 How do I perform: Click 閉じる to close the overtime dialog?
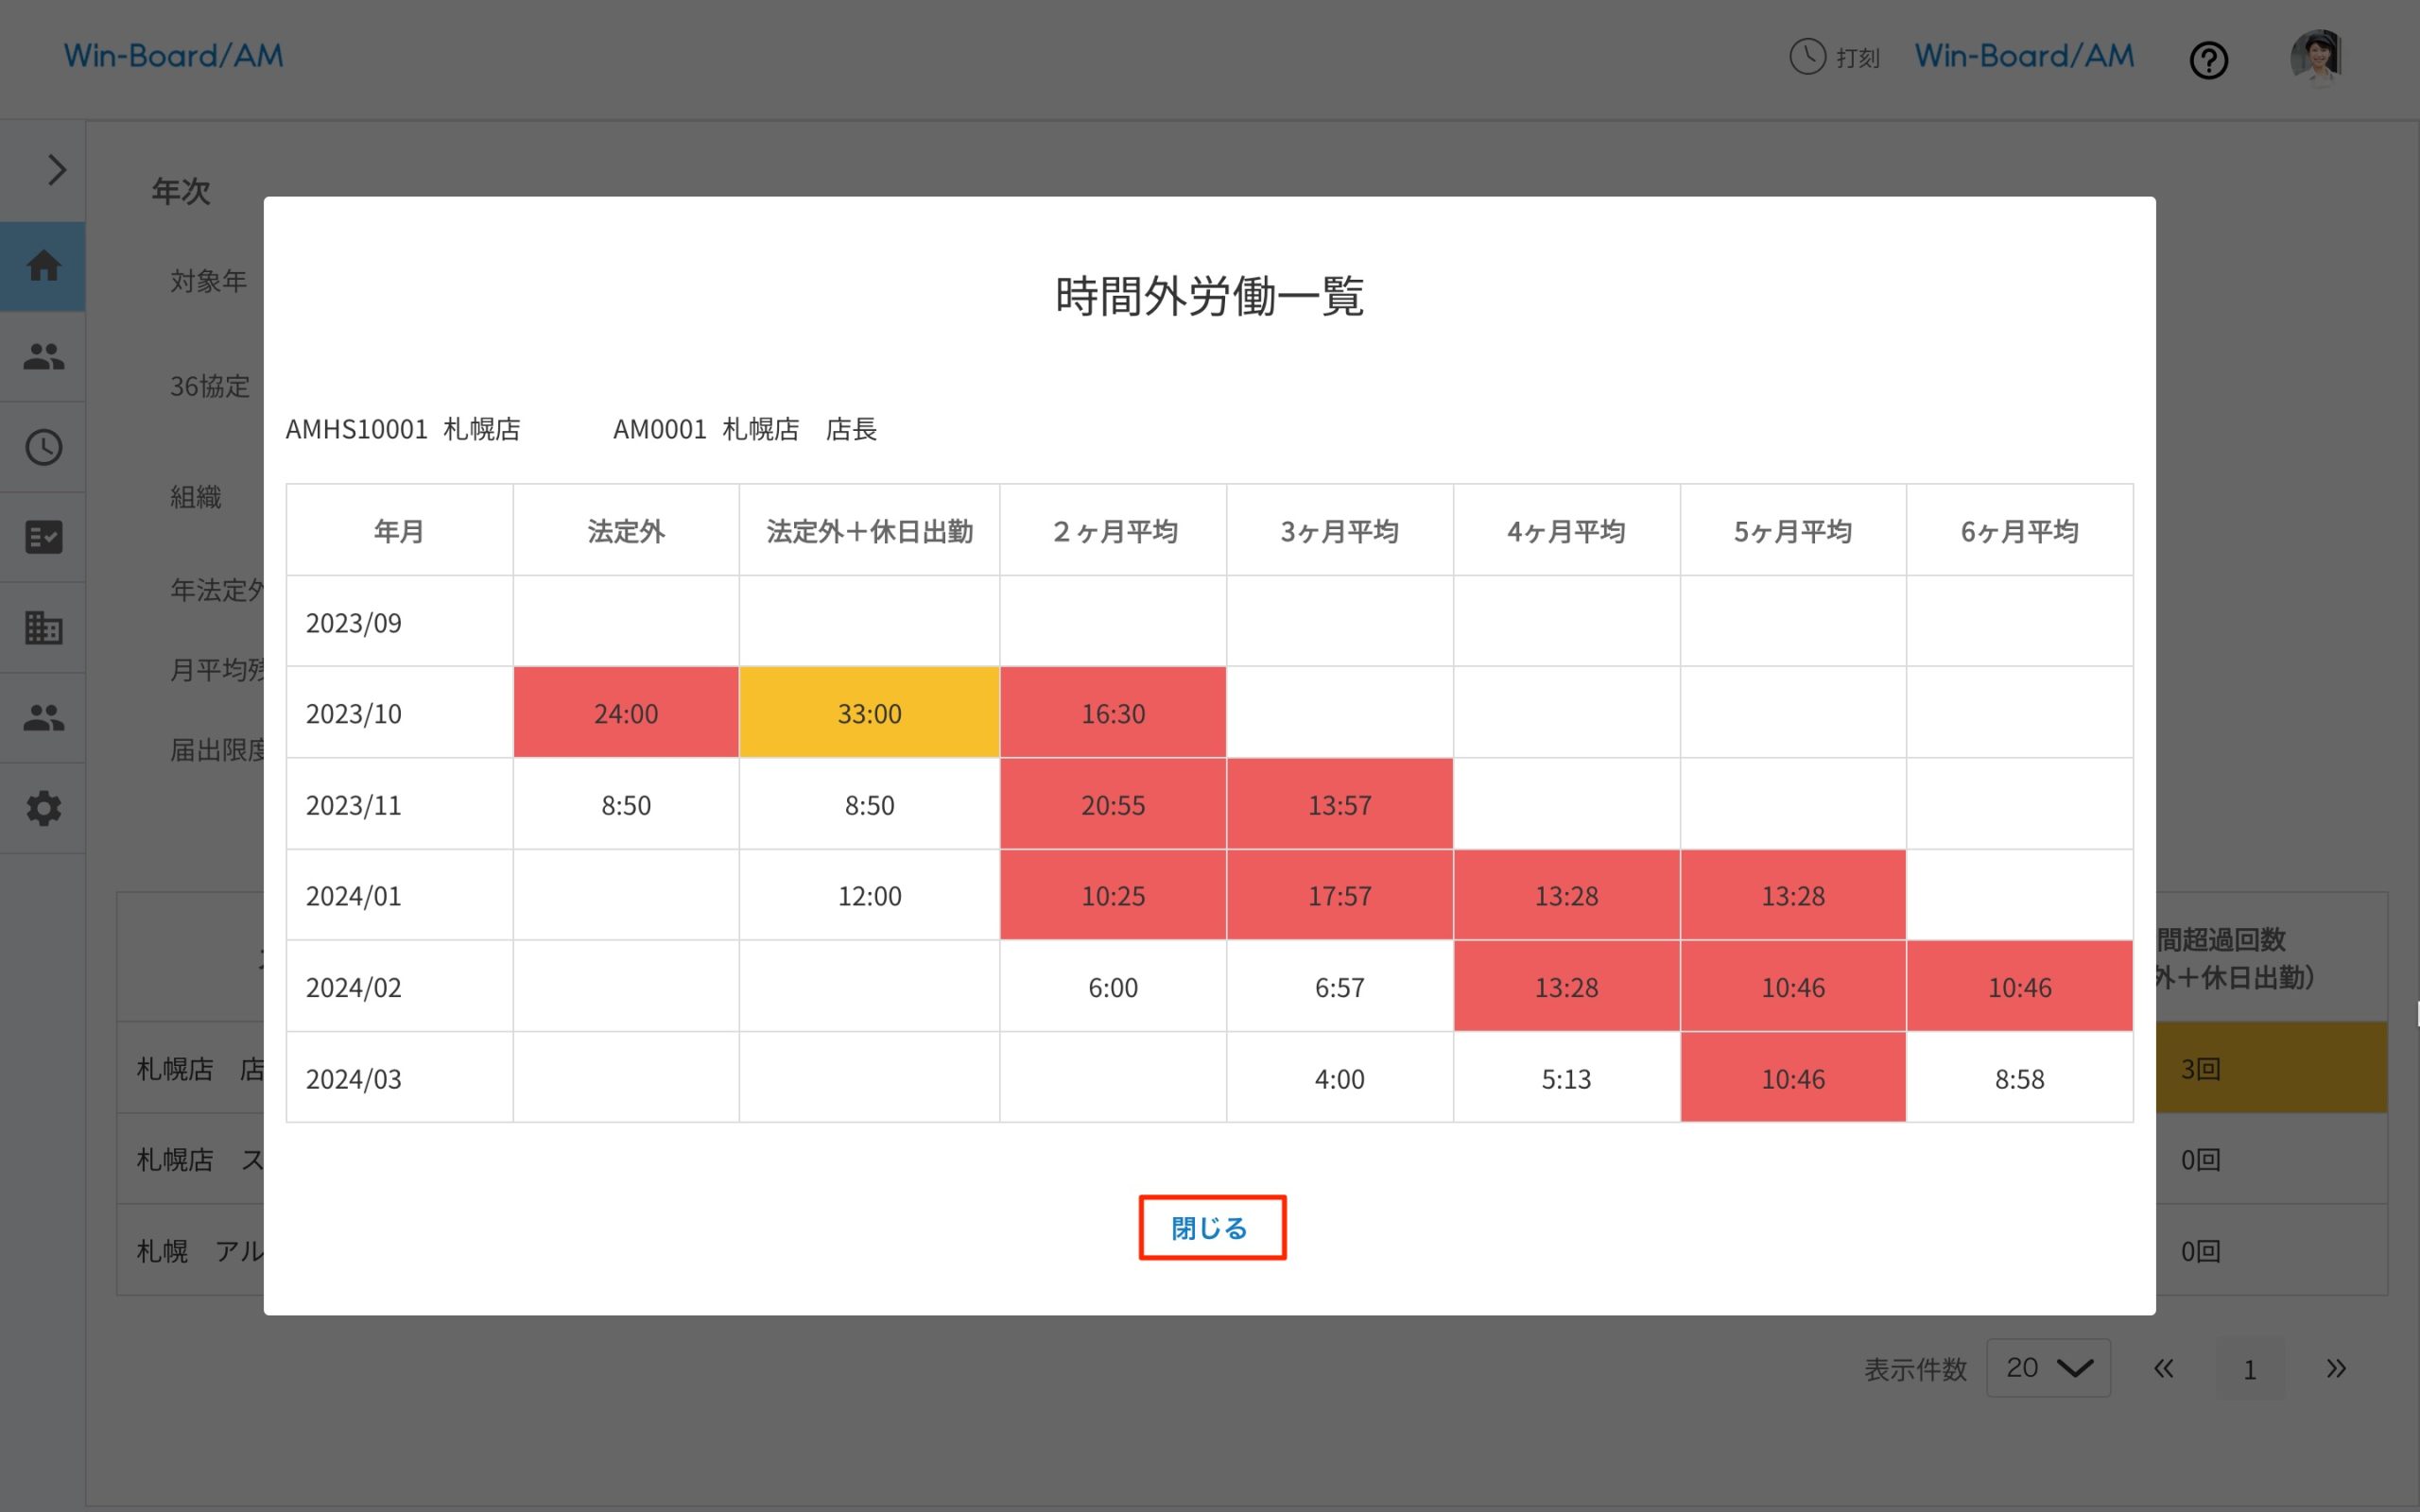pos(1211,1228)
